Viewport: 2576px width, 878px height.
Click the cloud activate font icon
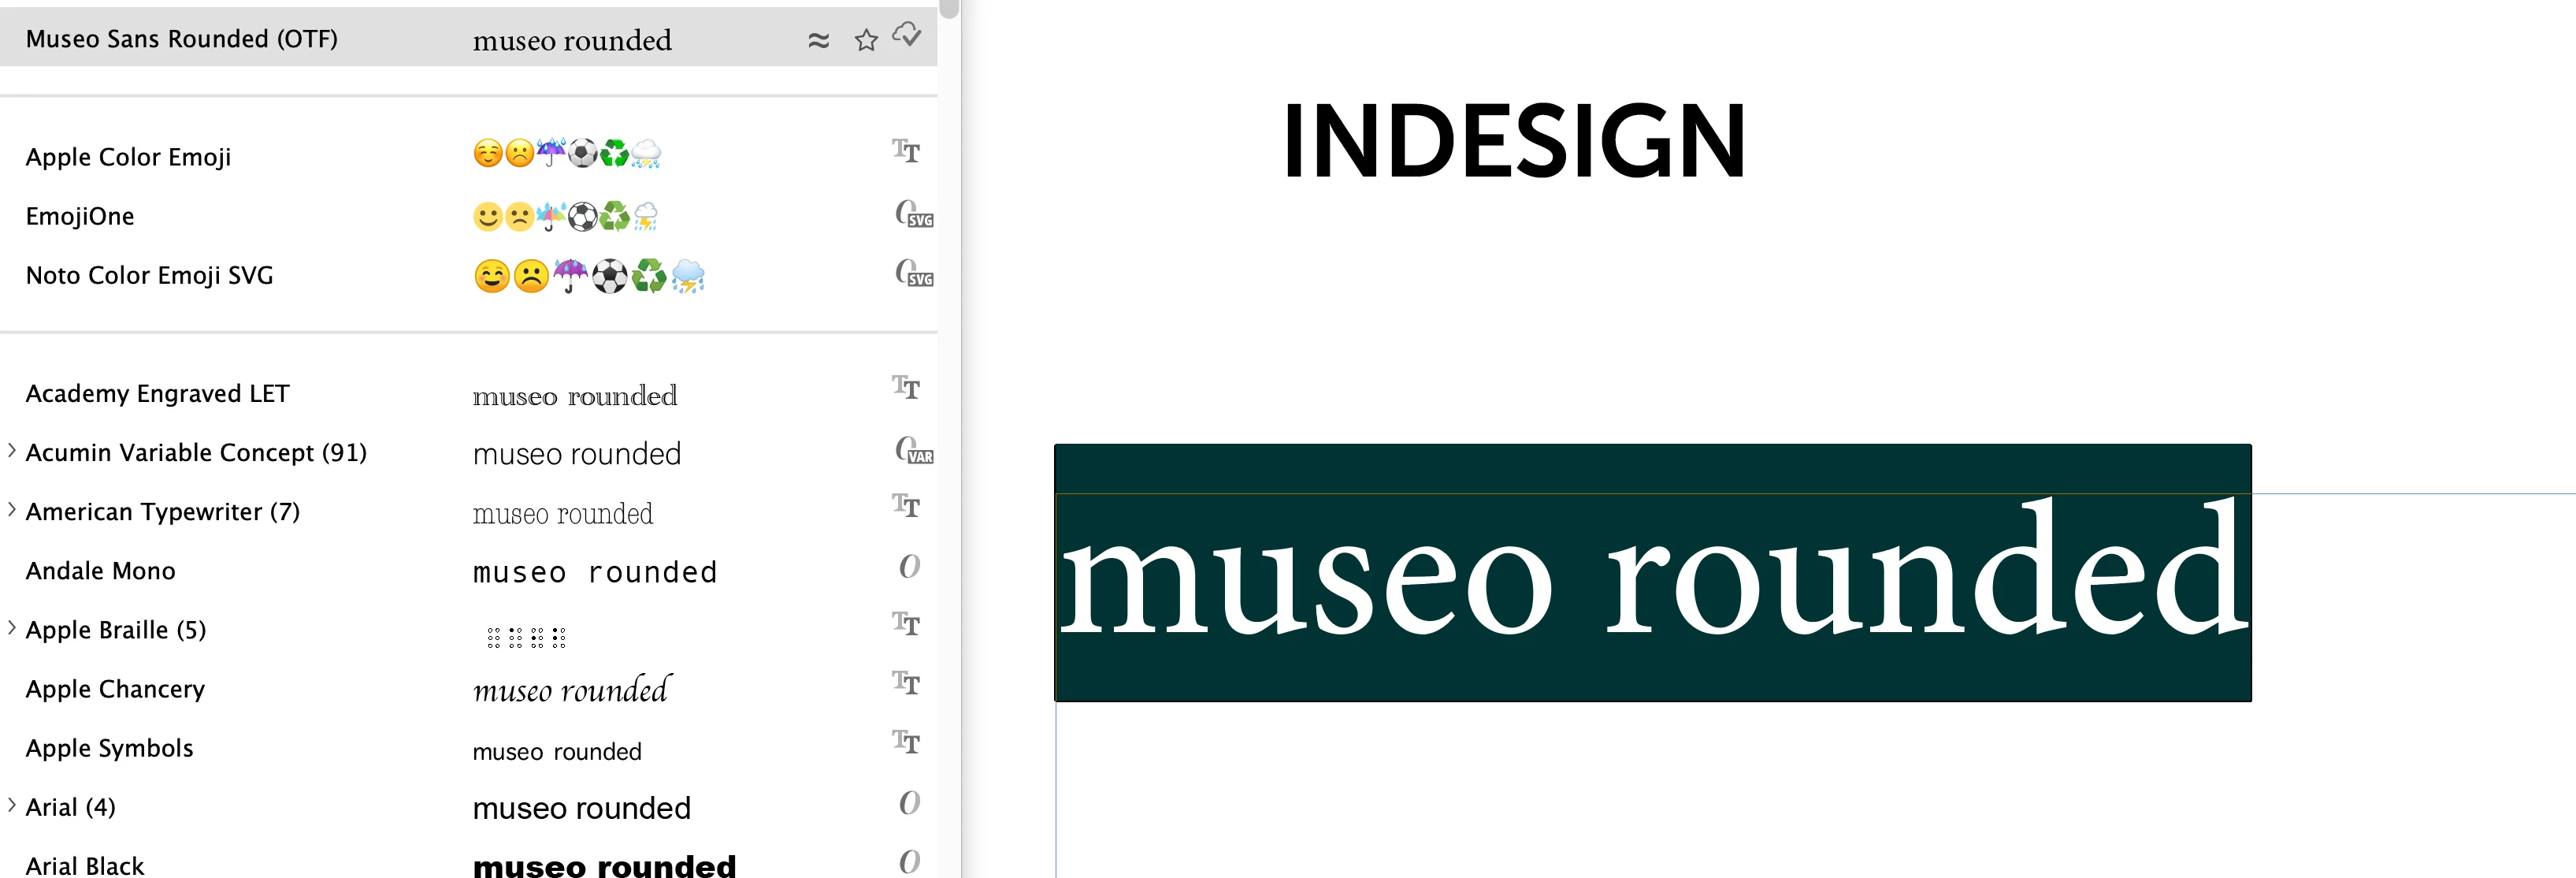(907, 35)
